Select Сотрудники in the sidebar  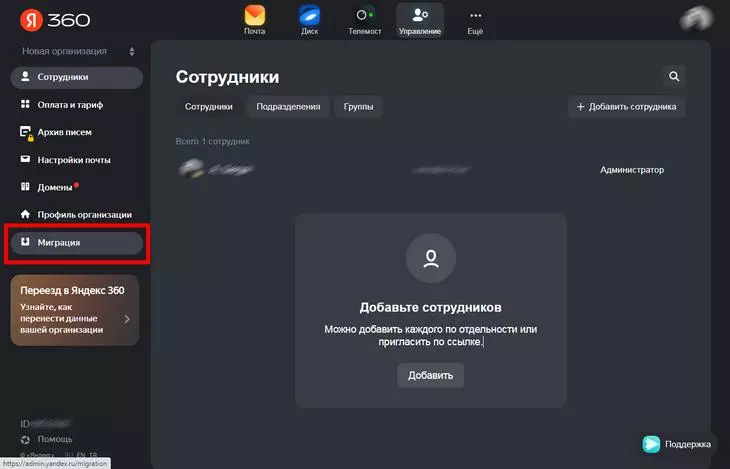[77, 77]
